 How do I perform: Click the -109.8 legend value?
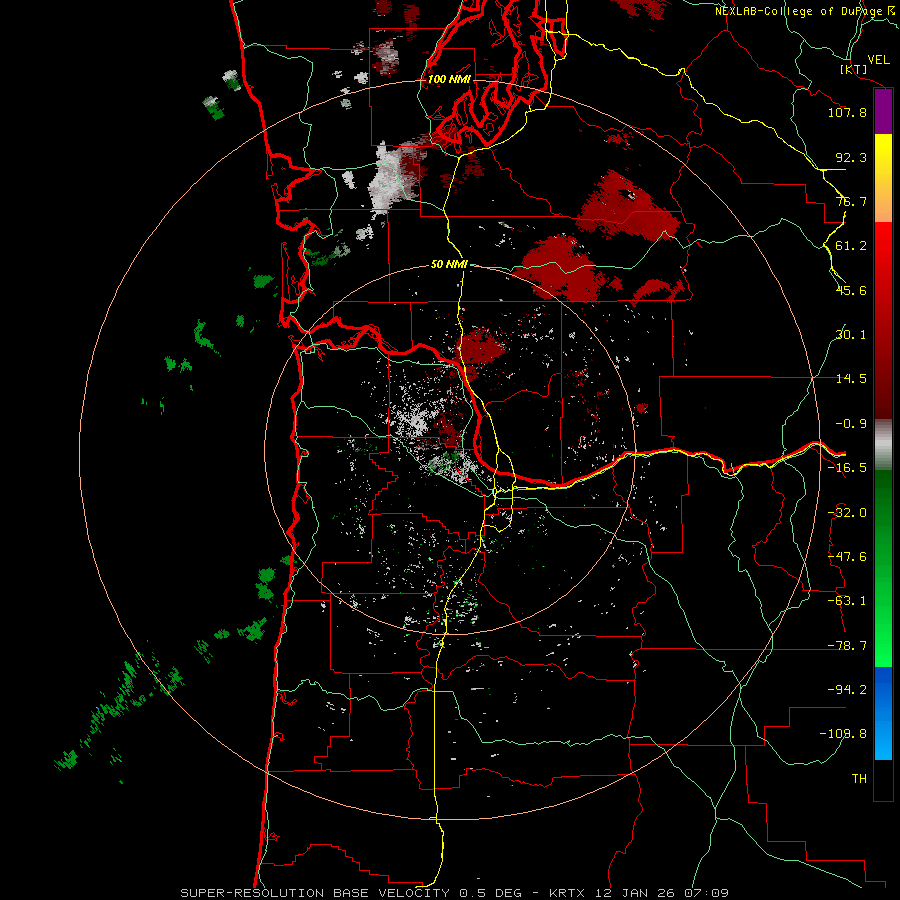pyautogui.click(x=843, y=734)
